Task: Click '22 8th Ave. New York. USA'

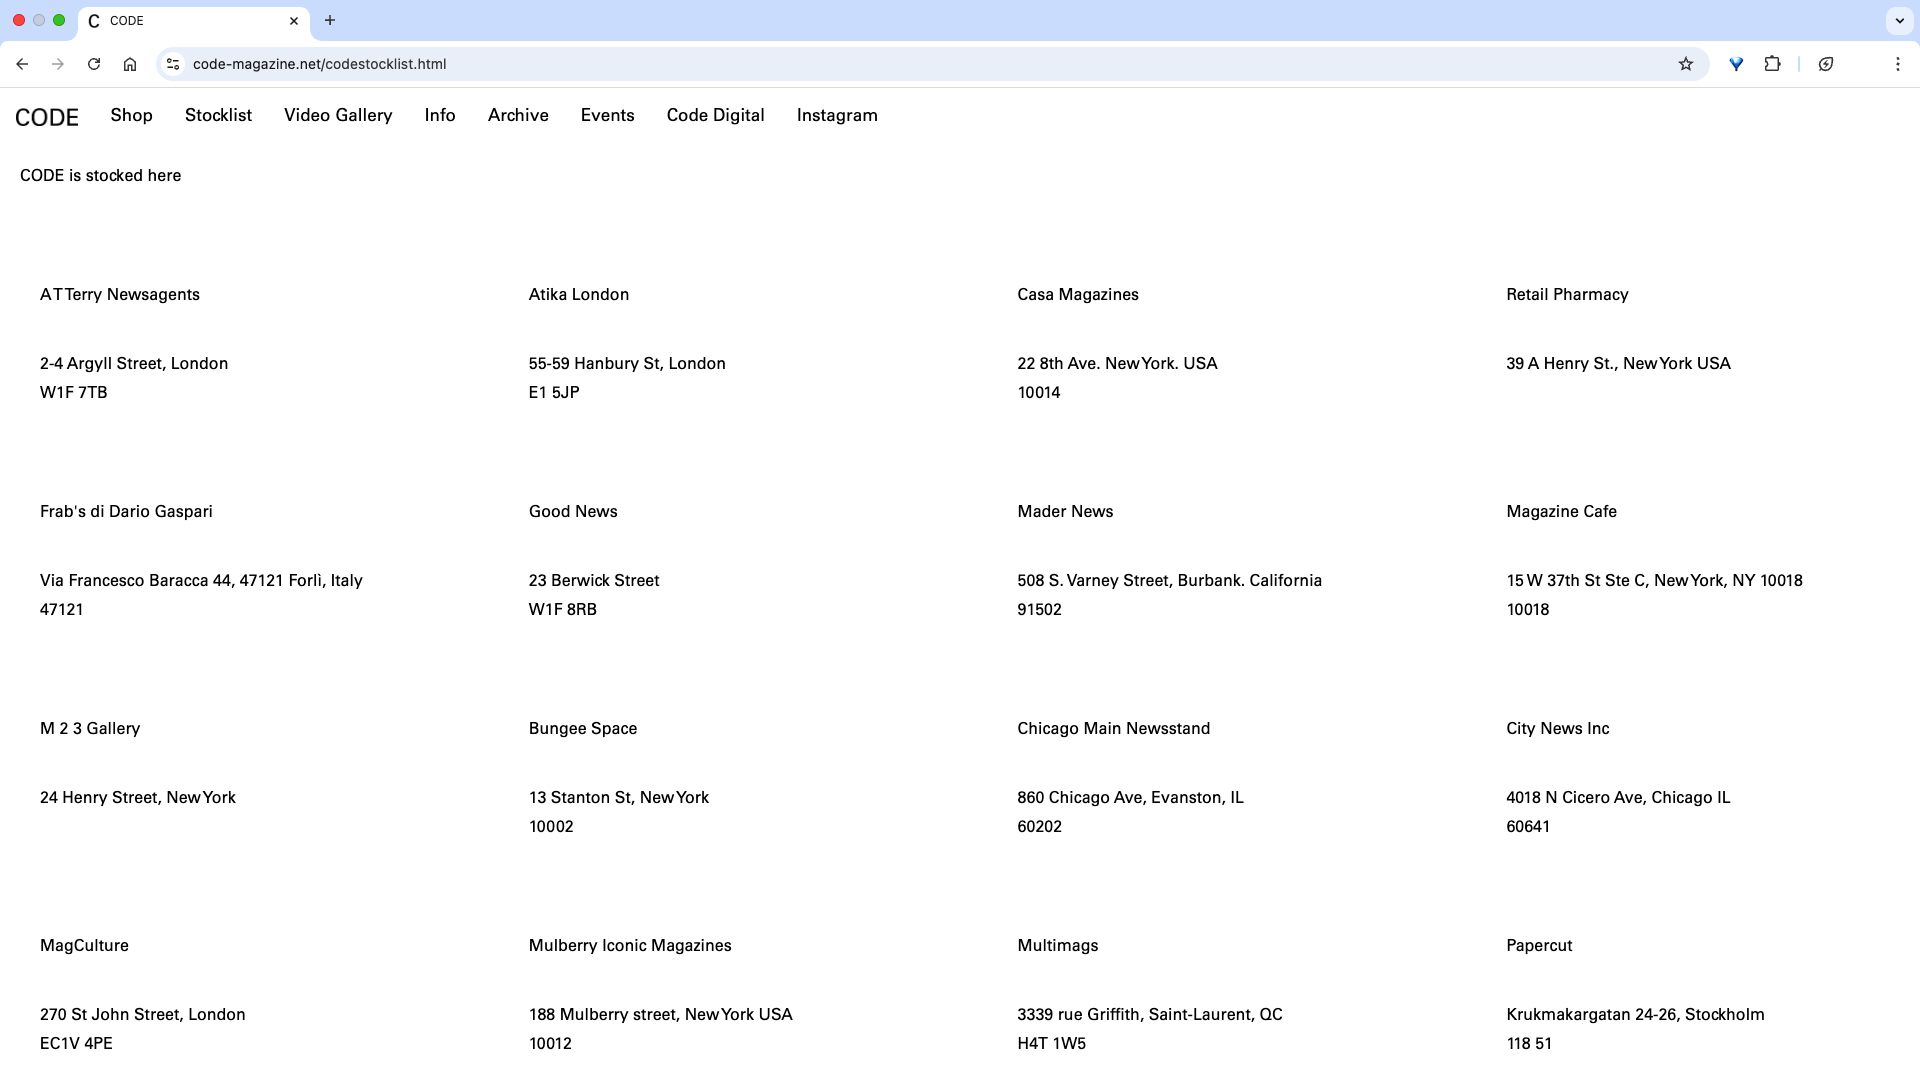Action: pos(1117,364)
